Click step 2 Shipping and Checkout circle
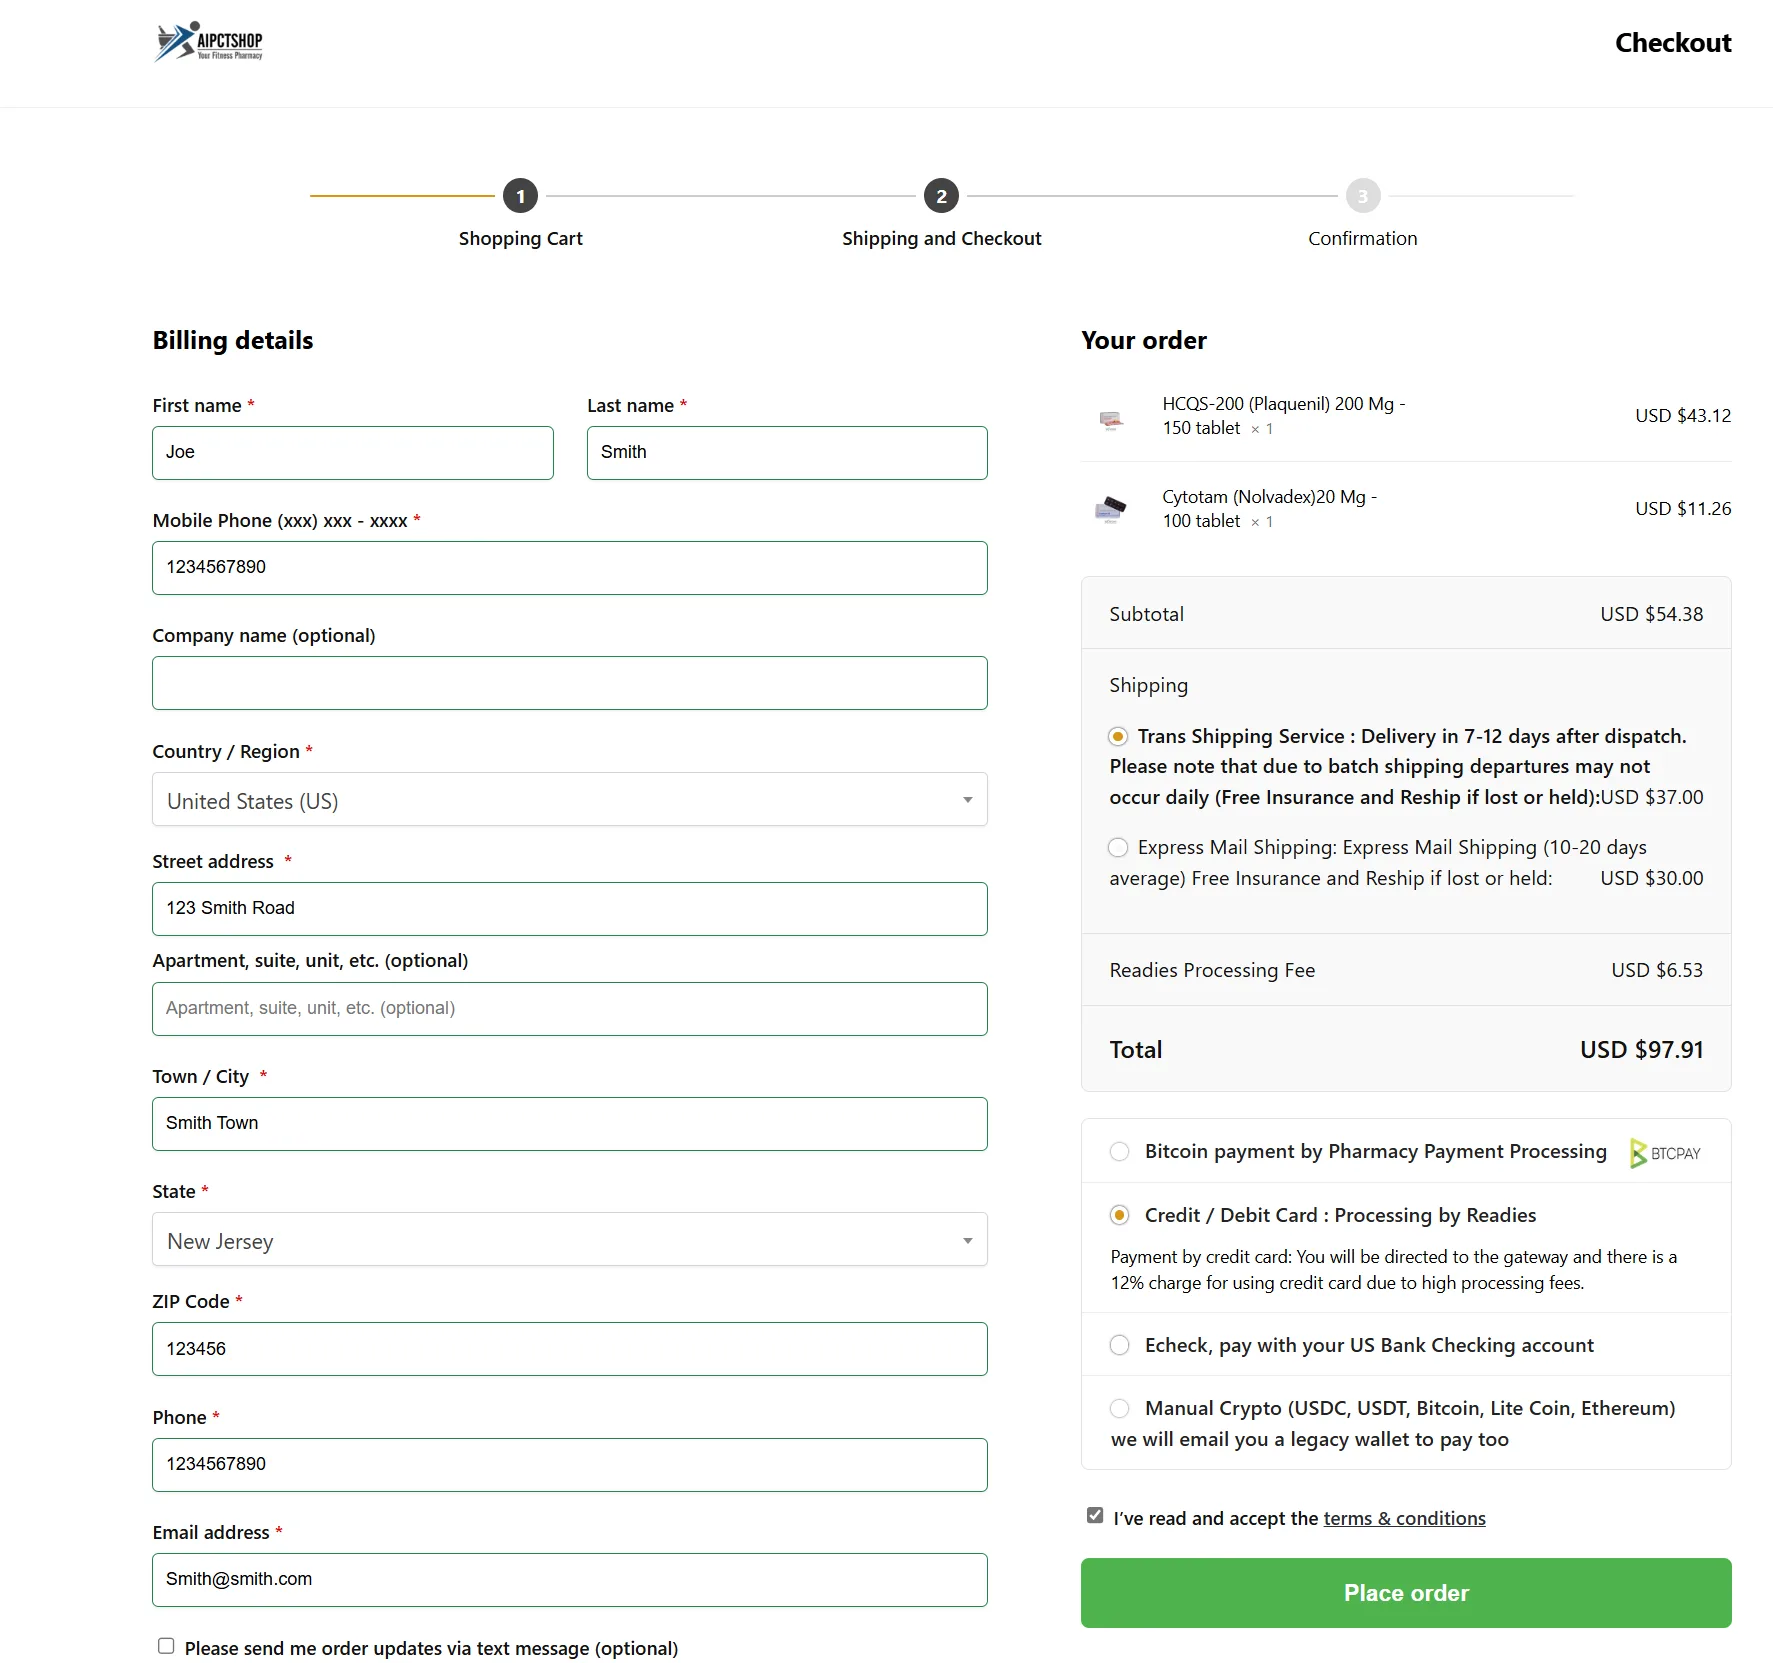1773x1663 pixels. click(x=941, y=196)
